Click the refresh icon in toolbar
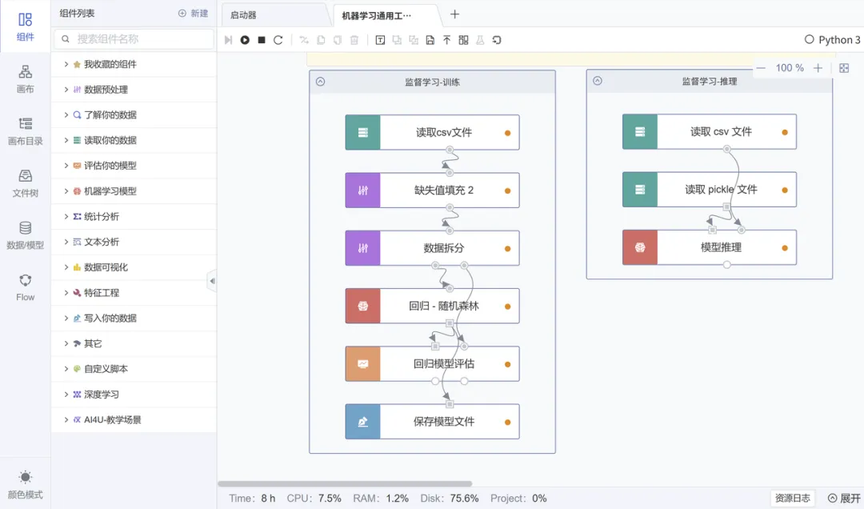Screen dimensions: 864x509 [278, 40]
